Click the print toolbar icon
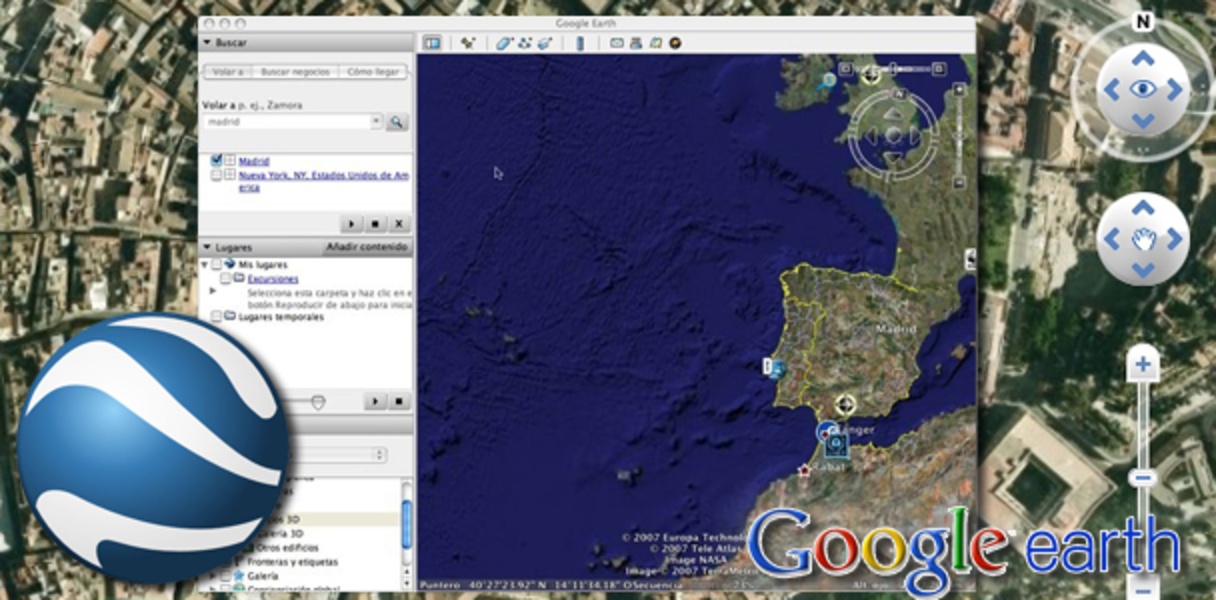Image resolution: width=1216 pixels, height=600 pixels. point(635,43)
